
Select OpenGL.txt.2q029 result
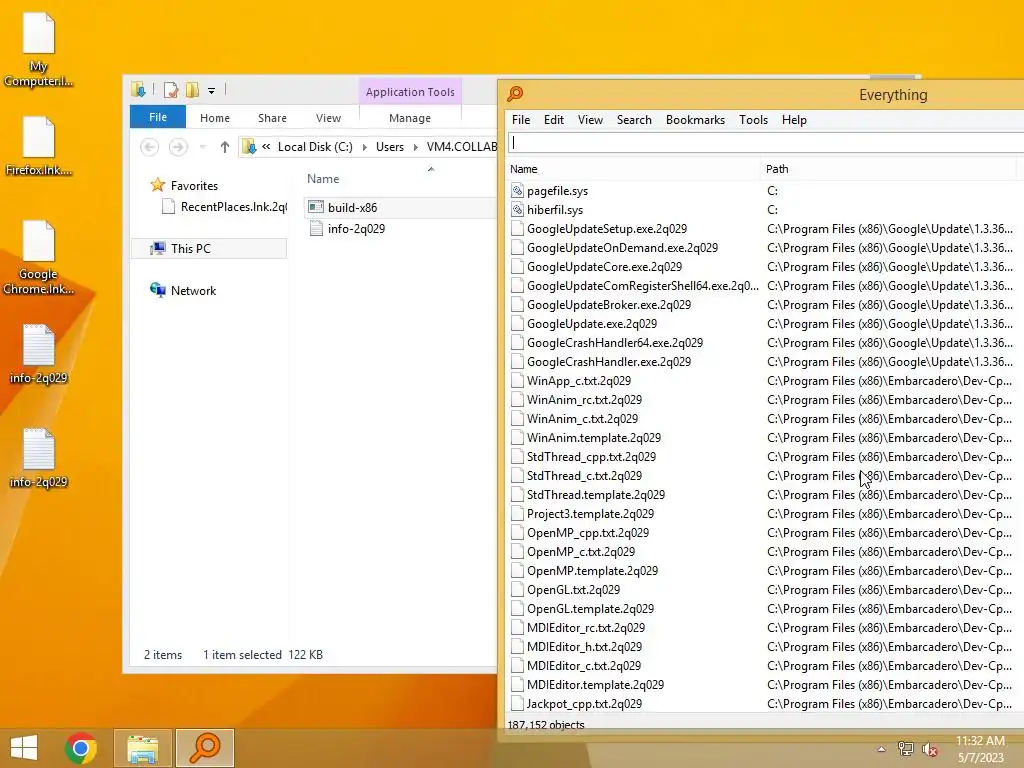click(x=573, y=590)
